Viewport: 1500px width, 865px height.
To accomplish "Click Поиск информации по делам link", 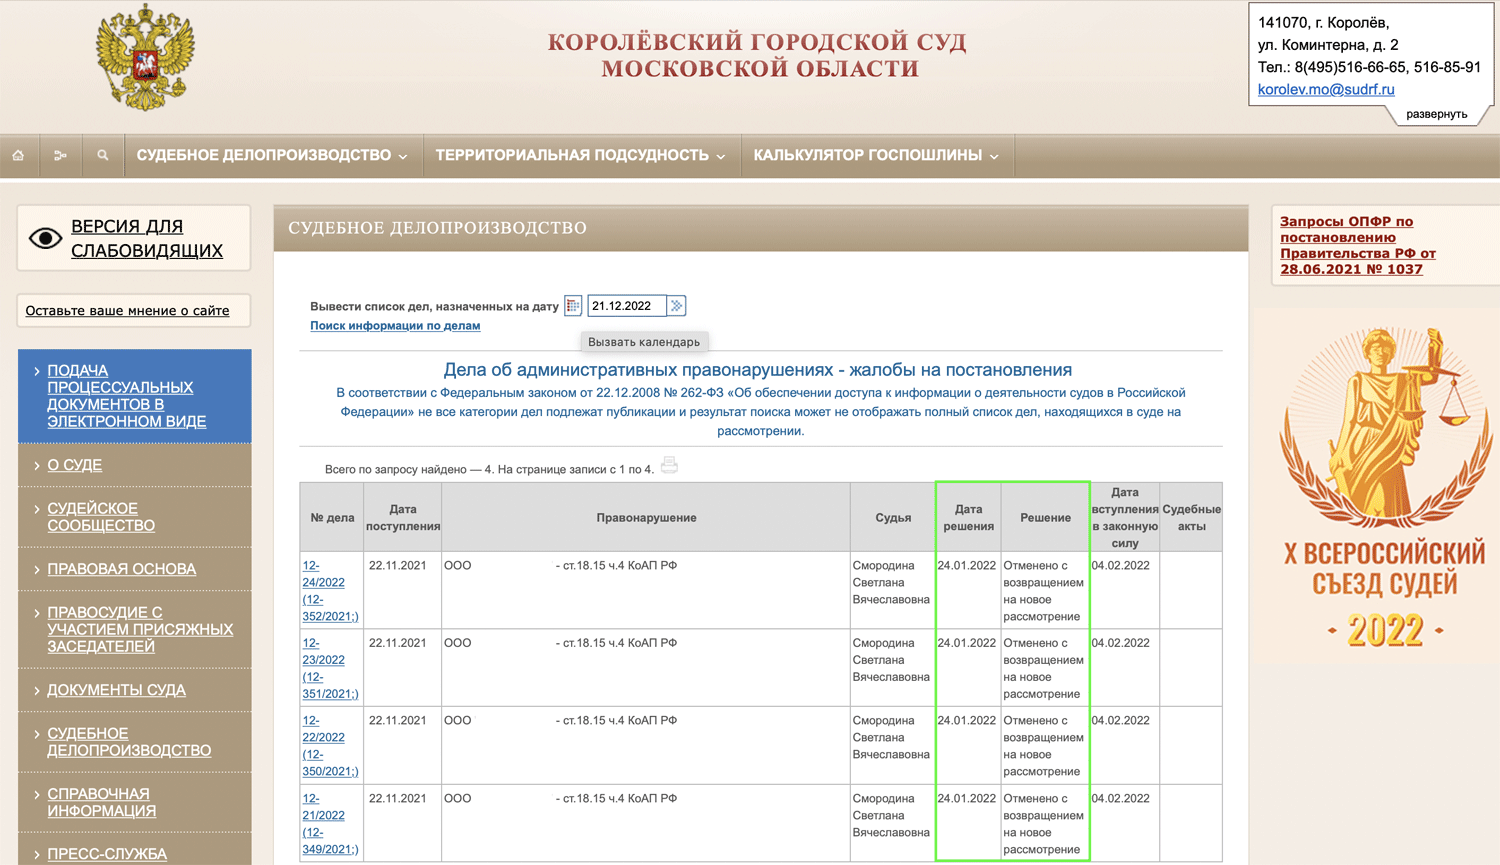I will [x=395, y=326].
